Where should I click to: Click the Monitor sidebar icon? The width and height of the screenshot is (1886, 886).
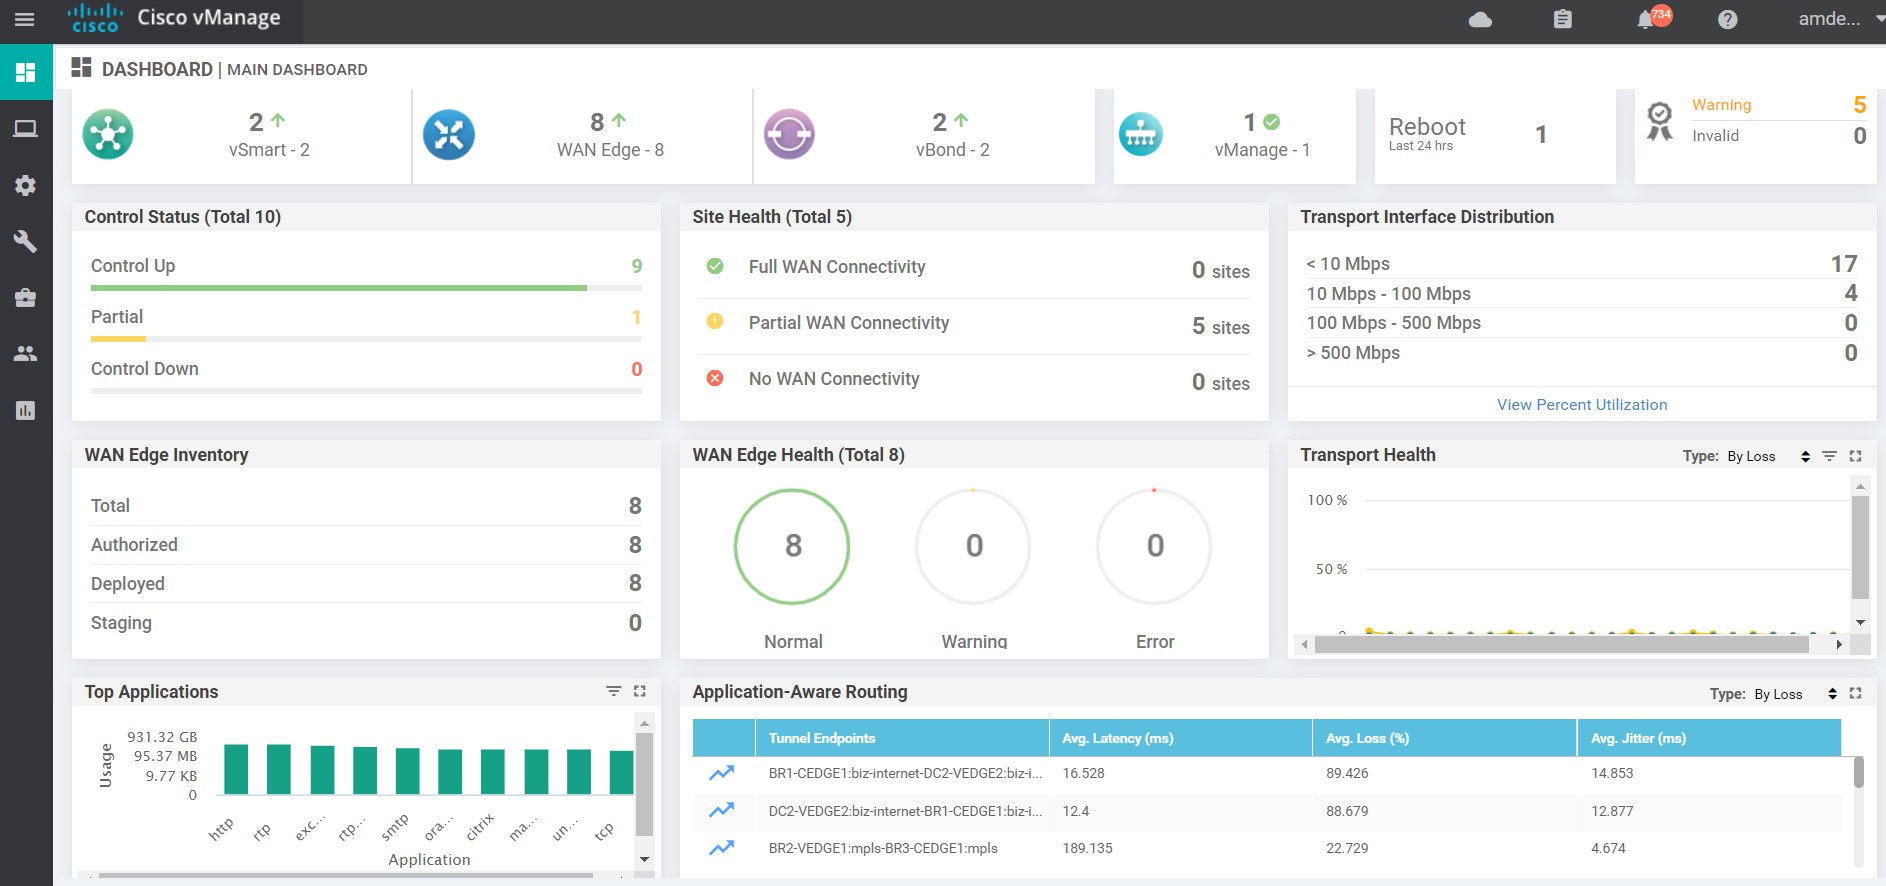[x=26, y=129]
